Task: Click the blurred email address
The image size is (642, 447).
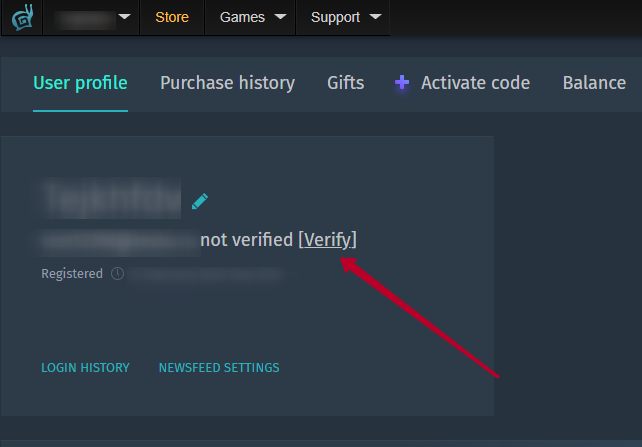Action: [x=120, y=240]
